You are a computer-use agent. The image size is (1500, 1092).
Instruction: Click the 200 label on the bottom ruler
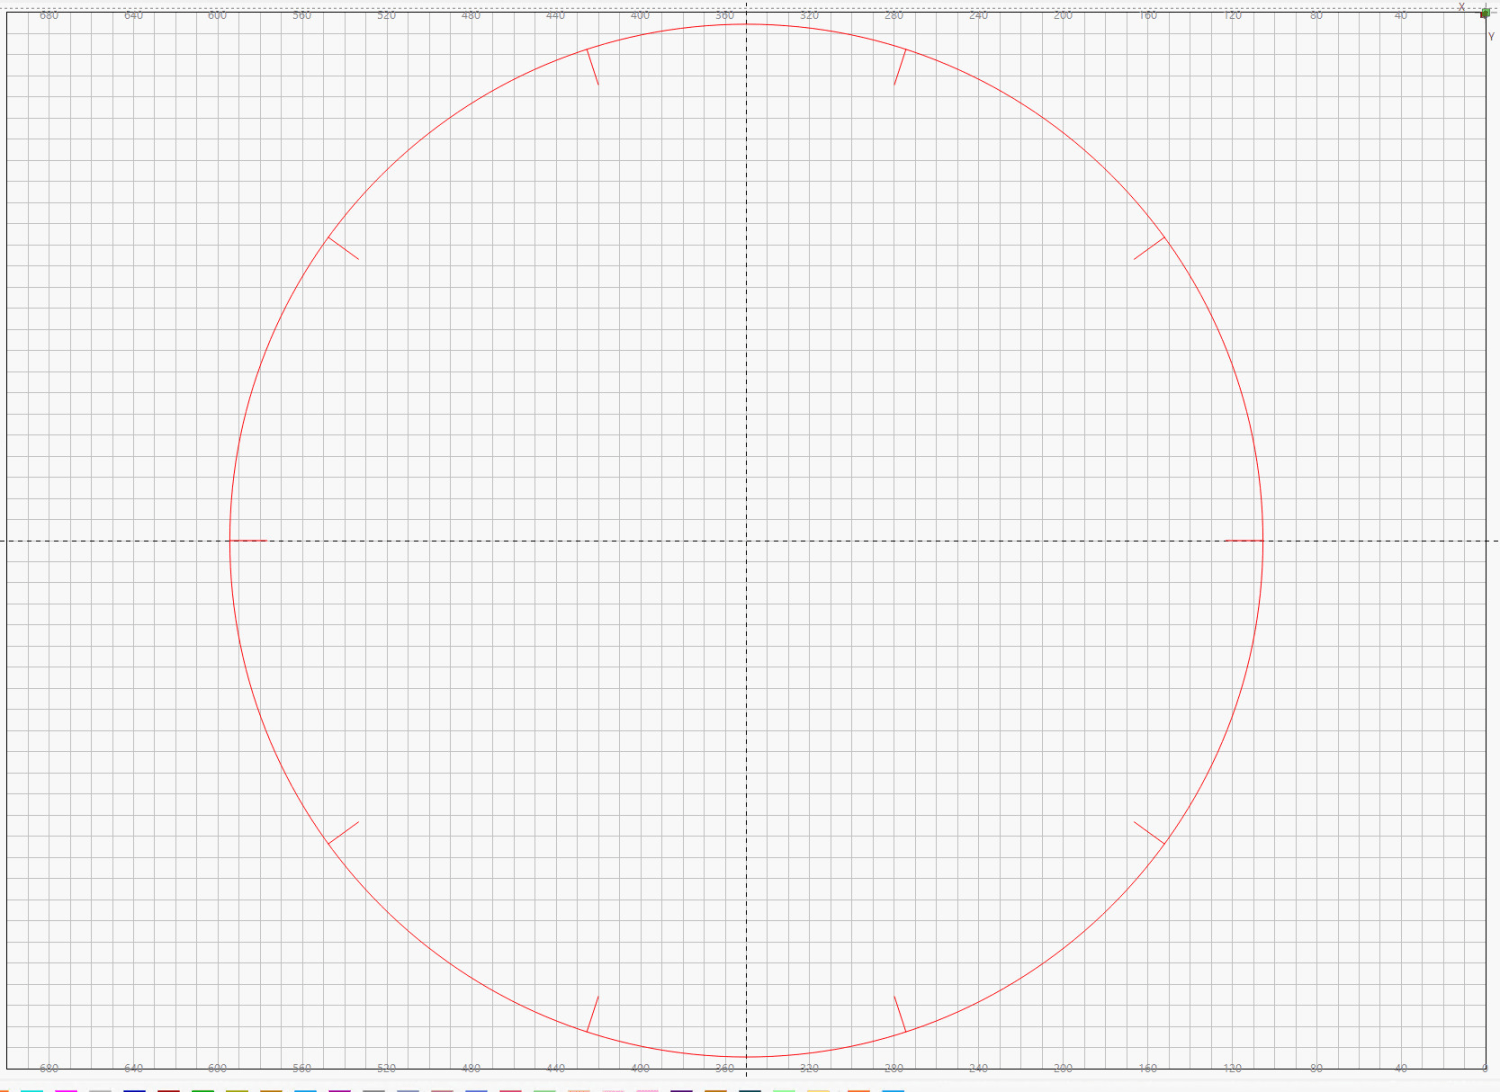pyautogui.click(x=1063, y=1069)
